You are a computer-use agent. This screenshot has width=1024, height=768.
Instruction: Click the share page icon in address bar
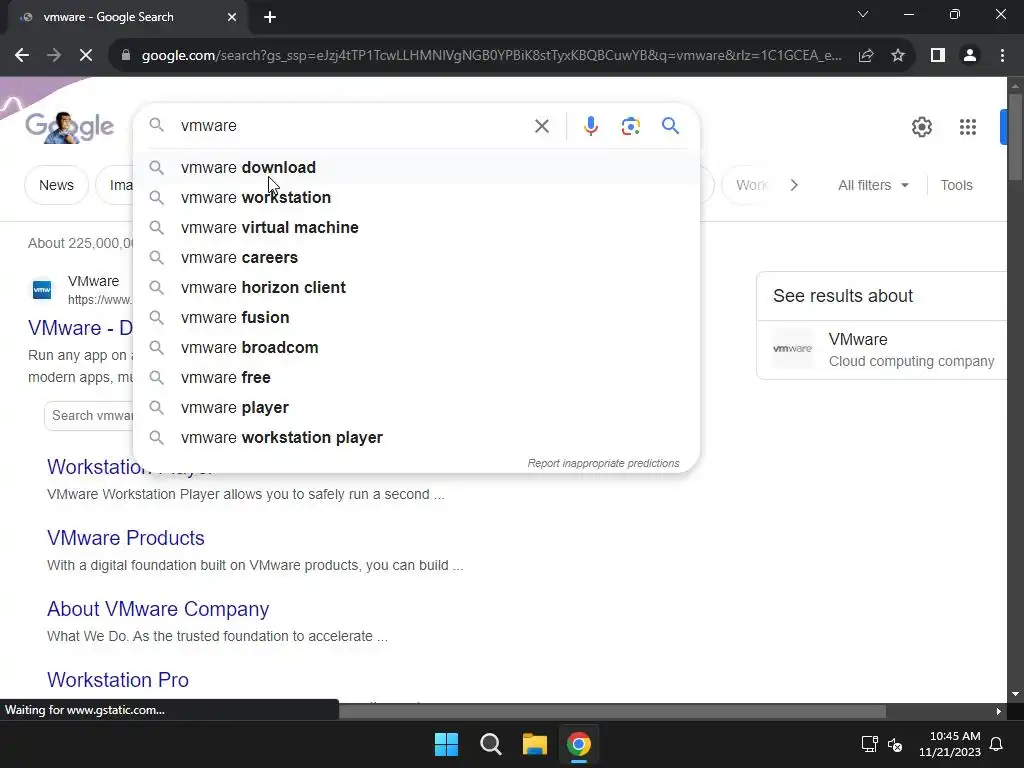[866, 56]
